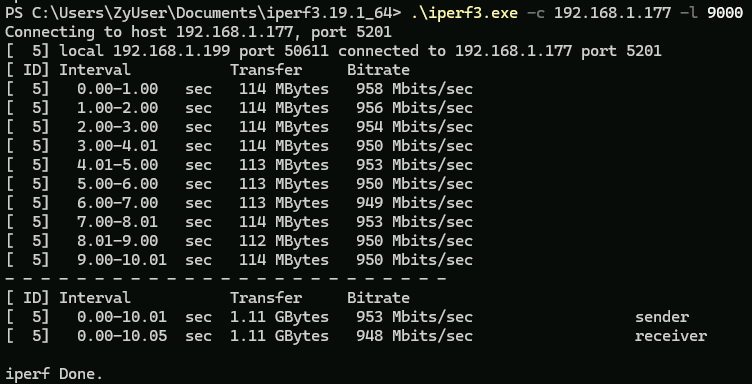
Task: Click the server IP 192.168.1.177 in the command
Action: [x=612, y=12]
